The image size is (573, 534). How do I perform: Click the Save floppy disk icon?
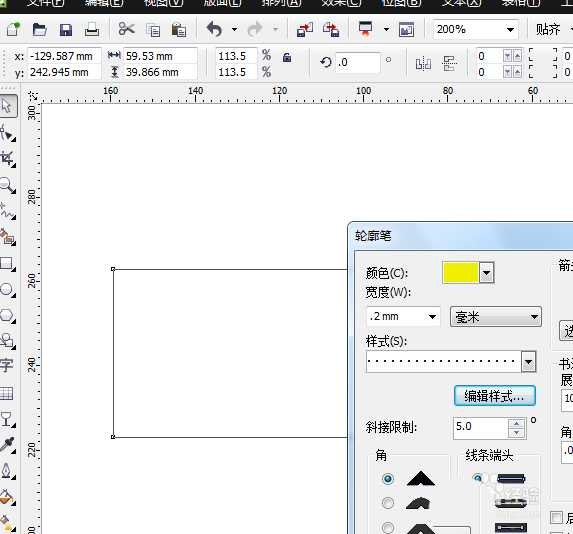[x=66, y=30]
